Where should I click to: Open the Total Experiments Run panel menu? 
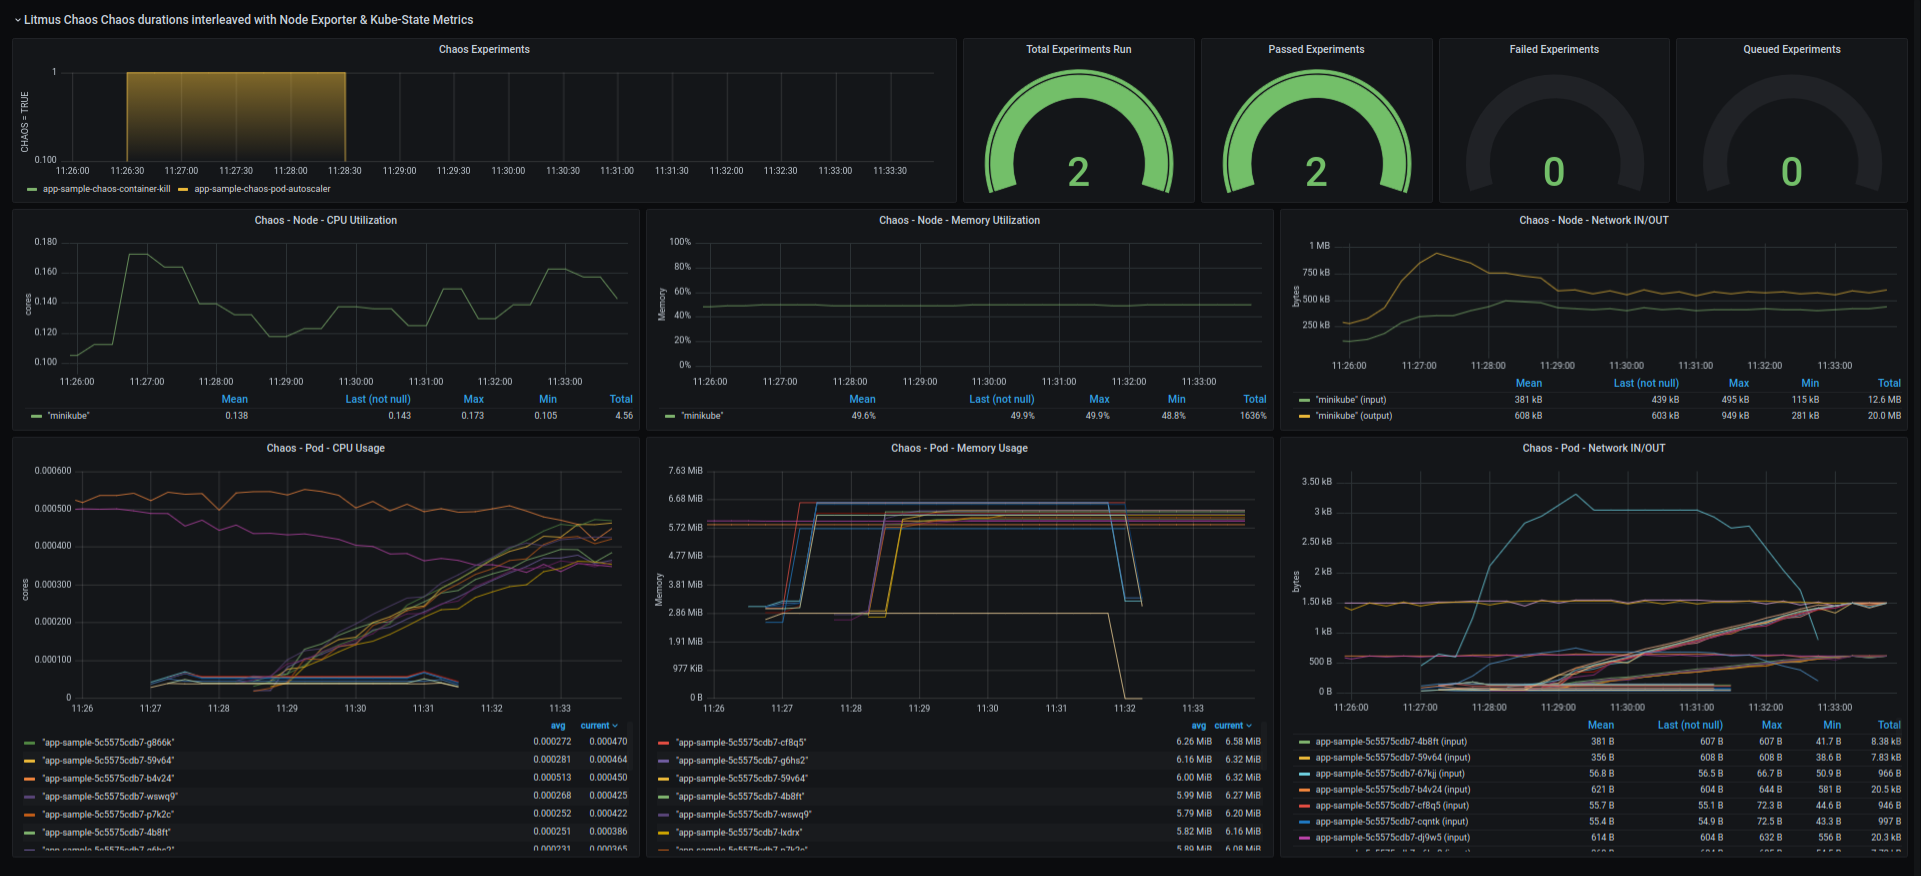pyautogui.click(x=1078, y=49)
